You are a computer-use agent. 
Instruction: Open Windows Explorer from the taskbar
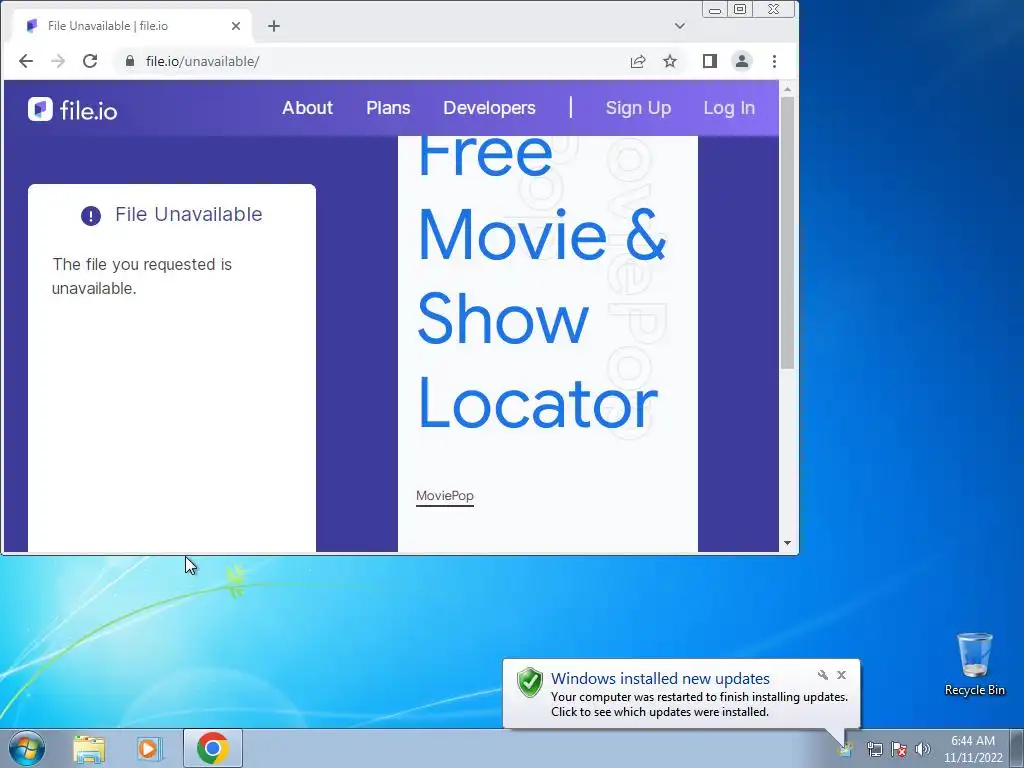[89, 748]
